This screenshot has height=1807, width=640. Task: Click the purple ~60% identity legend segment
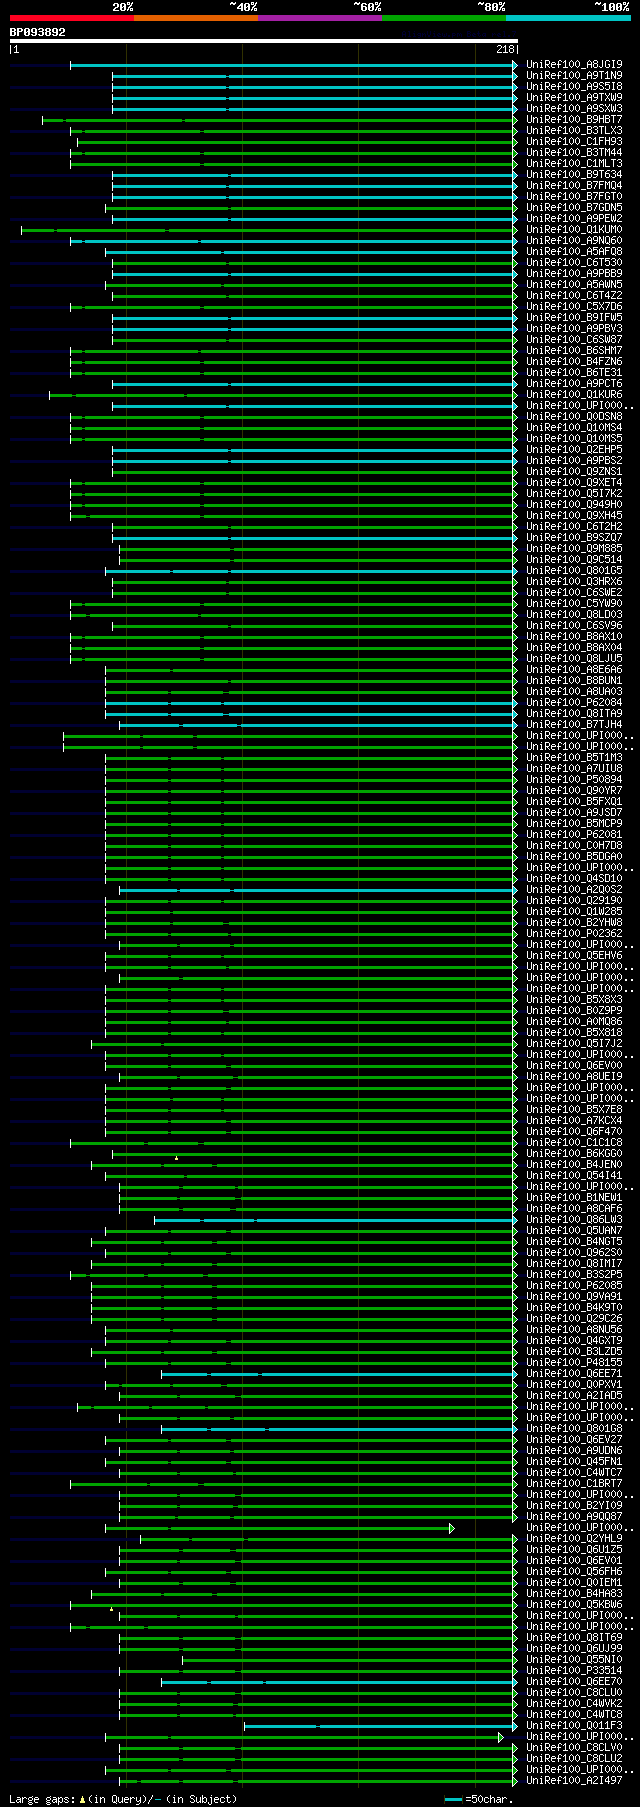click(320, 17)
